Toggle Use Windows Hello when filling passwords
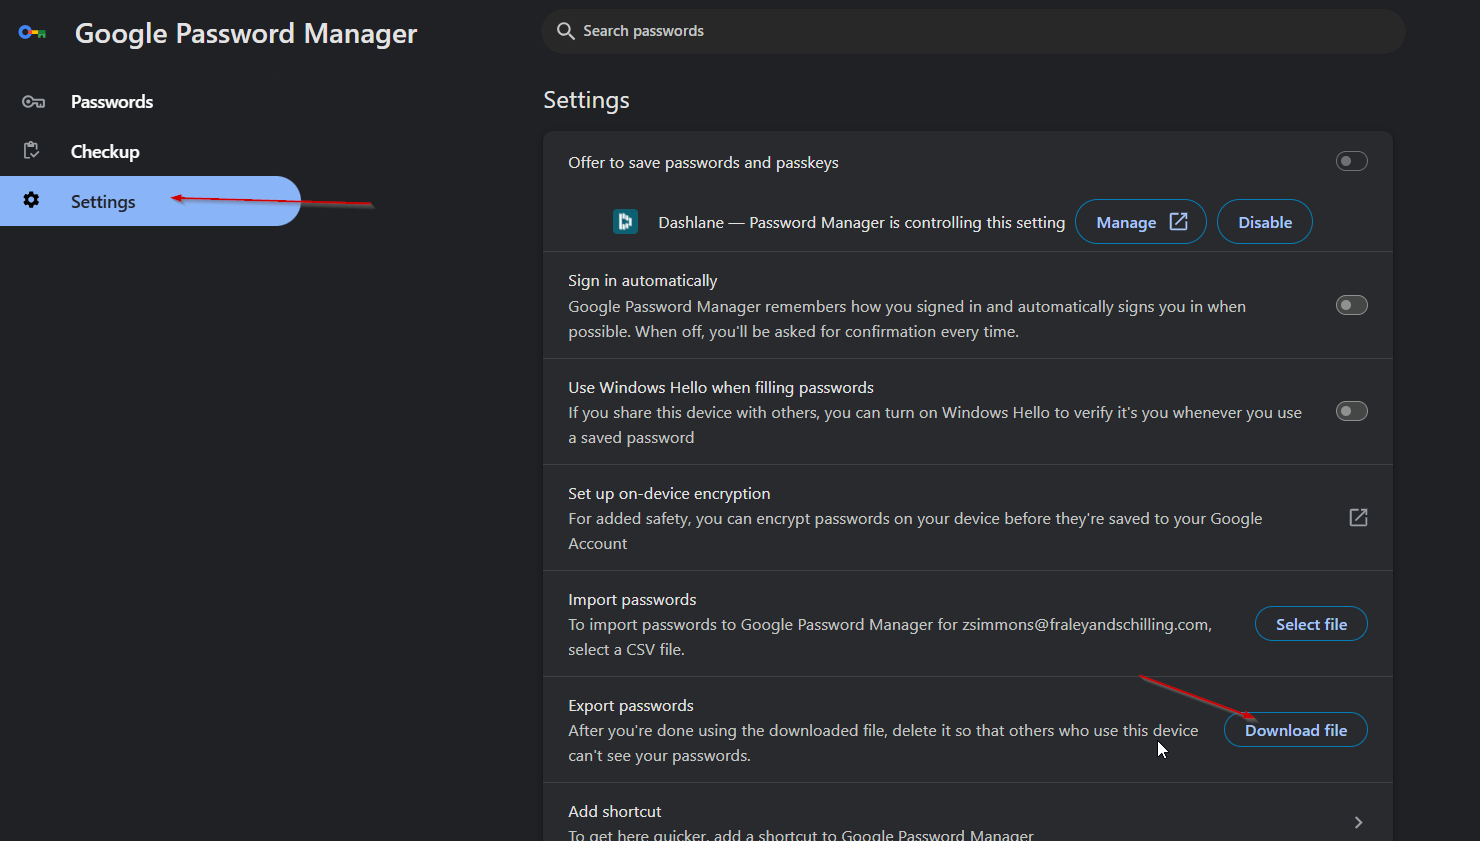Image resolution: width=1480 pixels, height=841 pixels. pyautogui.click(x=1352, y=411)
